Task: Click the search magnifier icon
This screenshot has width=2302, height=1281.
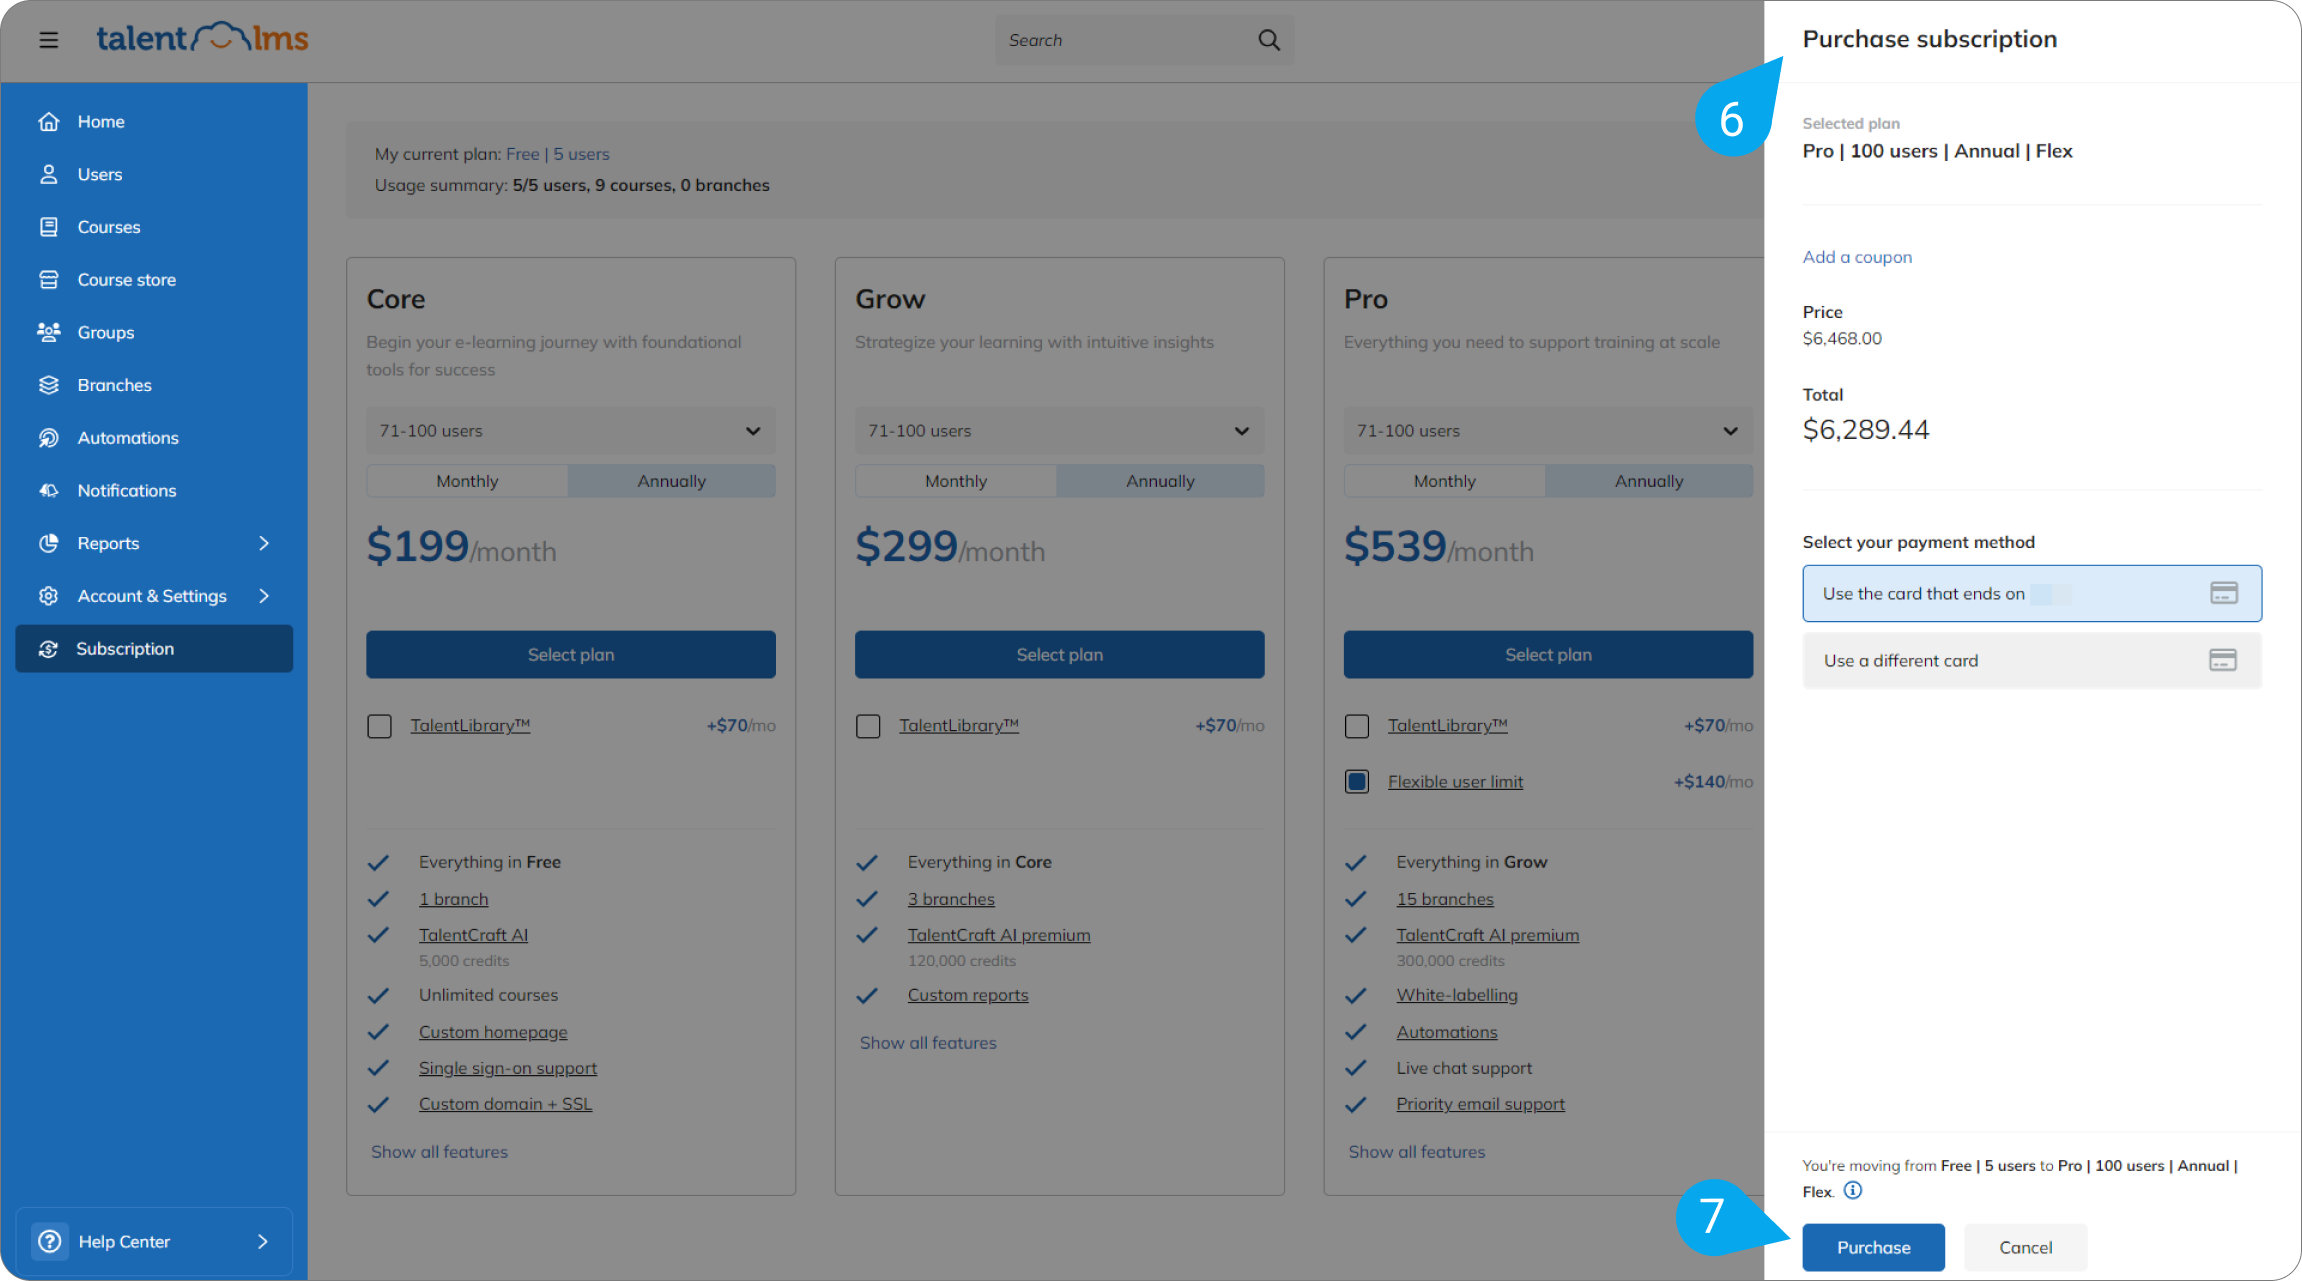Action: (1269, 40)
